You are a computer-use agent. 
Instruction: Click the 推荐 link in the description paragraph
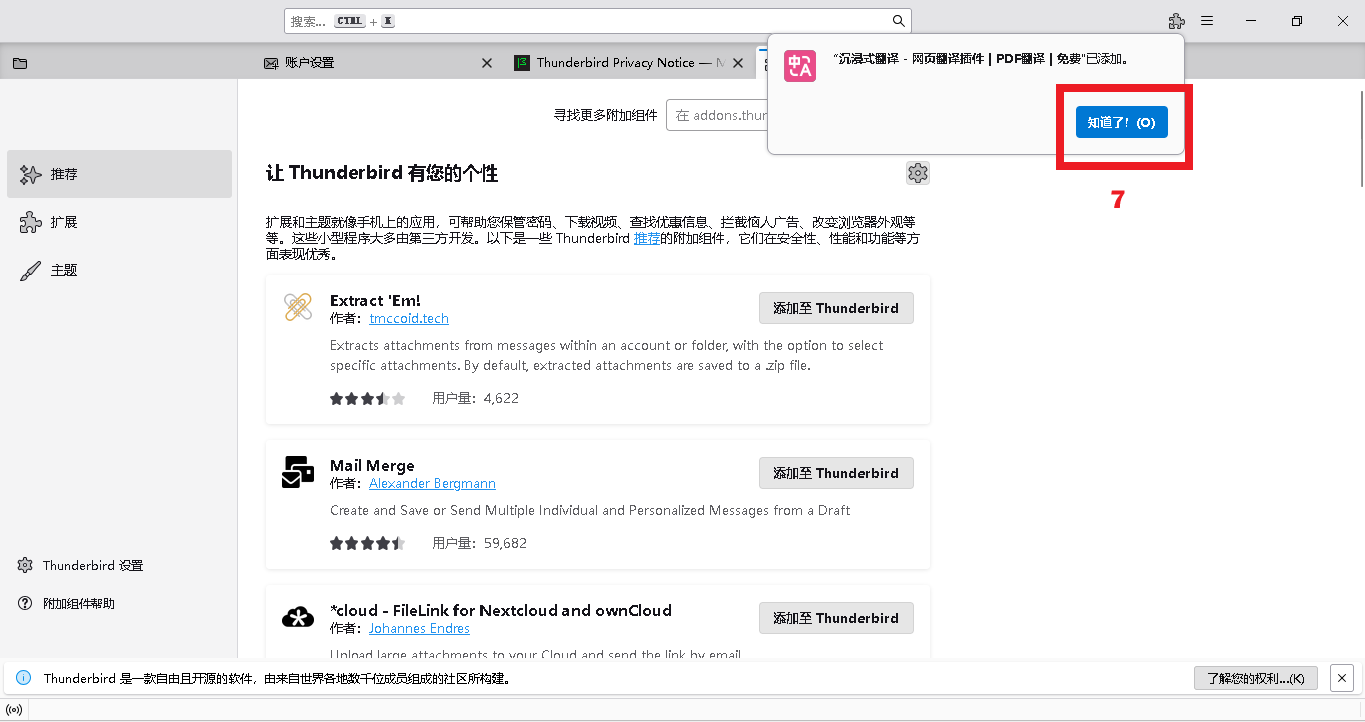tap(646, 238)
